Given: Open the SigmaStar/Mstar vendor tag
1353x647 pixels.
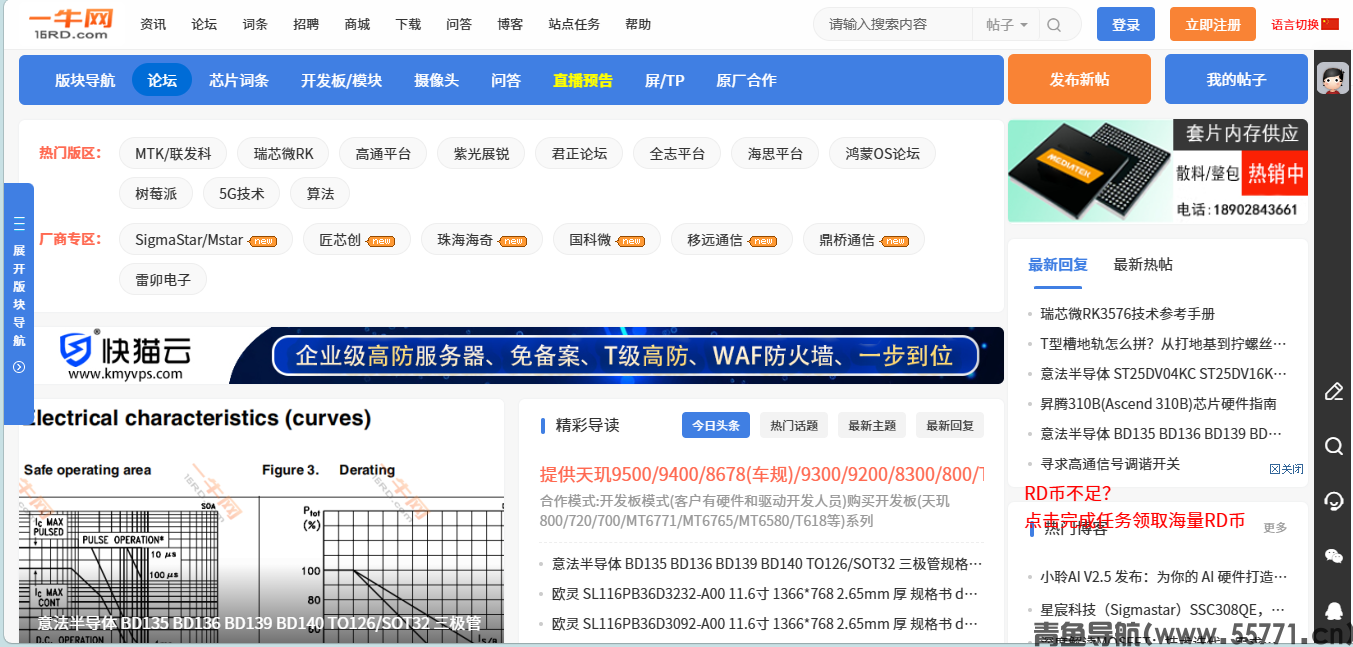Looking at the screenshot, I should (x=206, y=239).
